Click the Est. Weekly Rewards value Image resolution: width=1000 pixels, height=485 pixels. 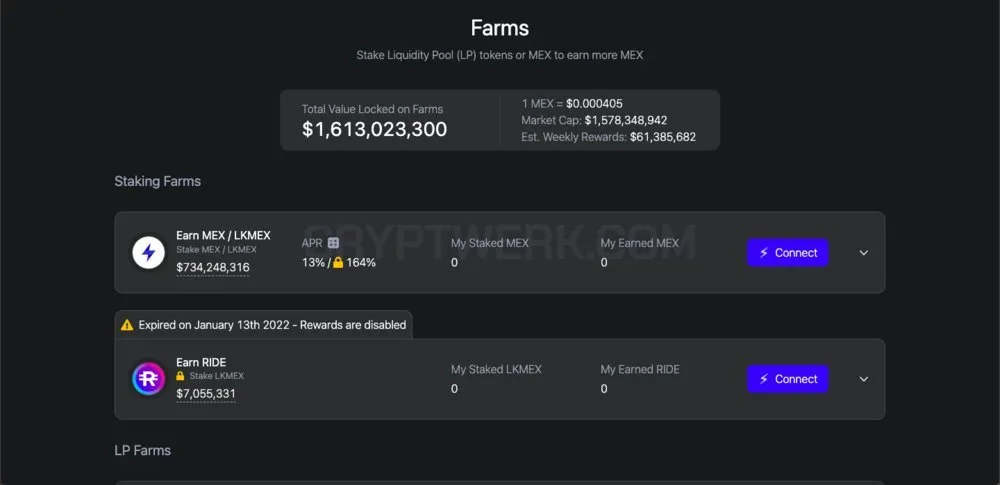coord(663,137)
